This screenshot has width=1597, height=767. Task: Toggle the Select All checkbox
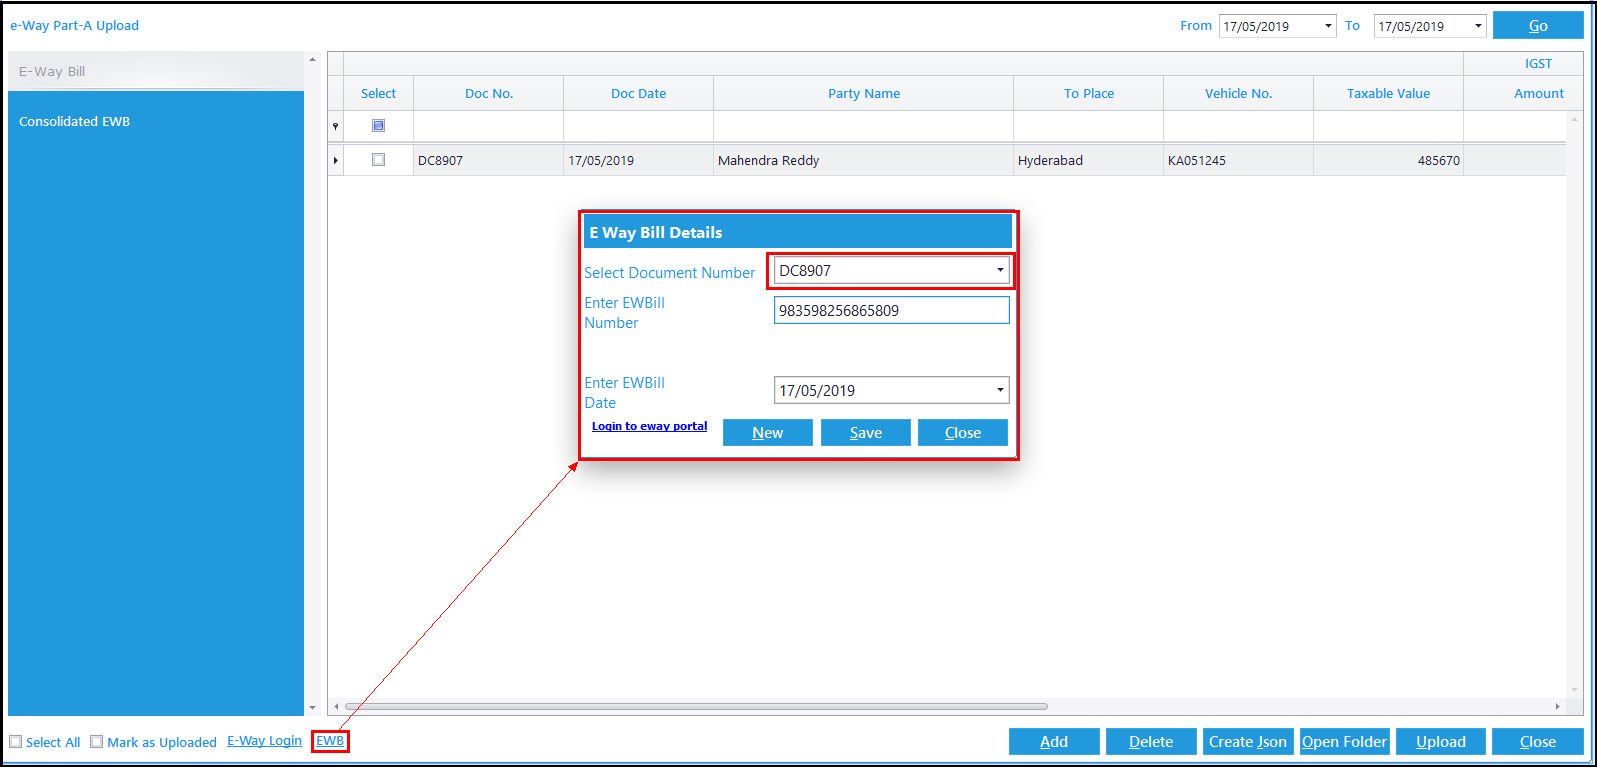(16, 741)
